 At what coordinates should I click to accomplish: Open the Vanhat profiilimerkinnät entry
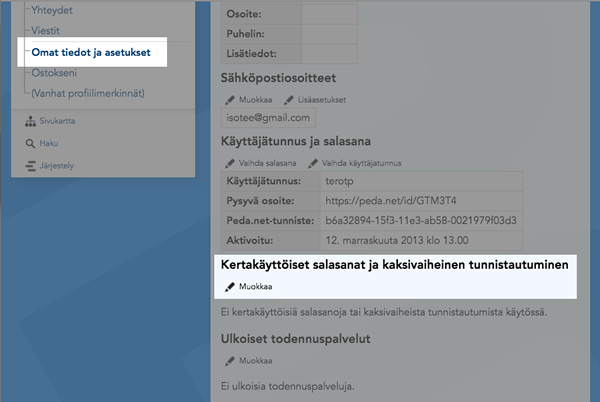[88, 93]
